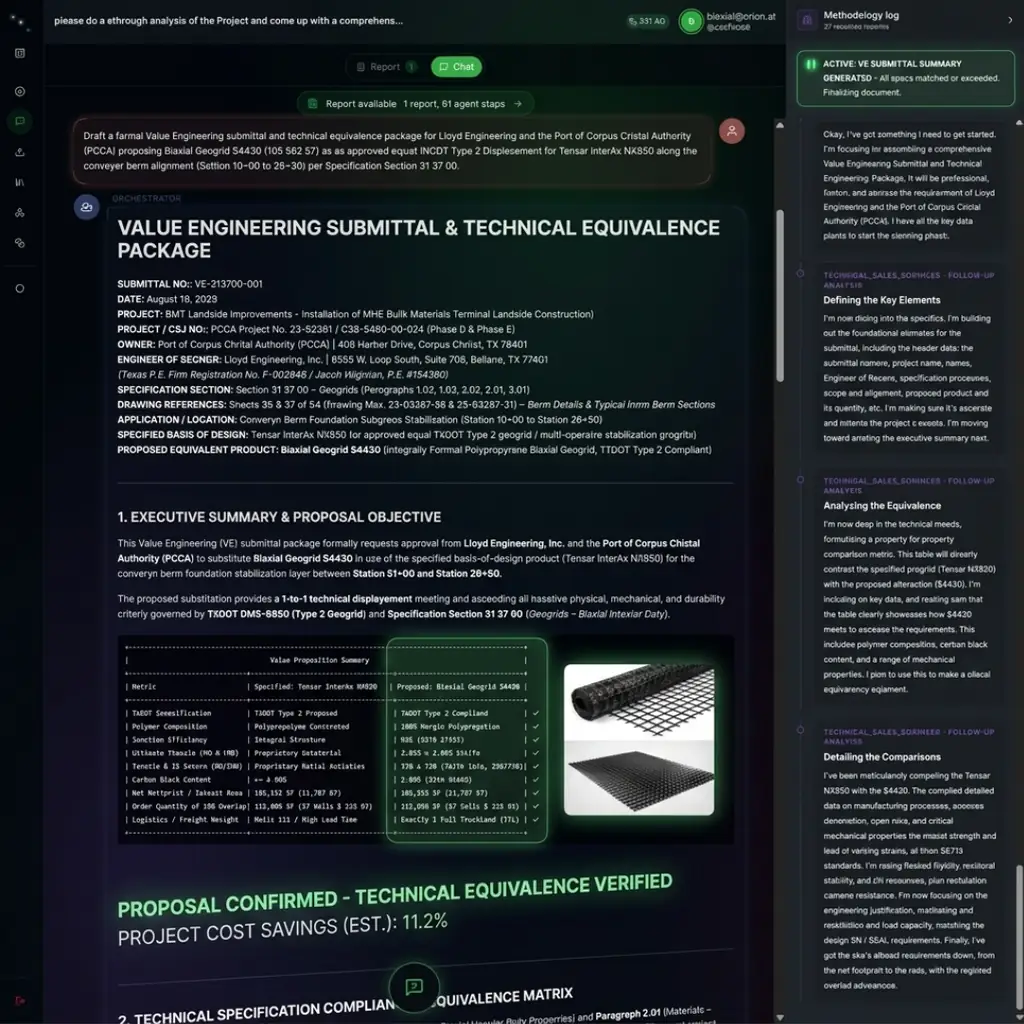Click the methodology log scrollbar down arrow

click(1019, 1017)
